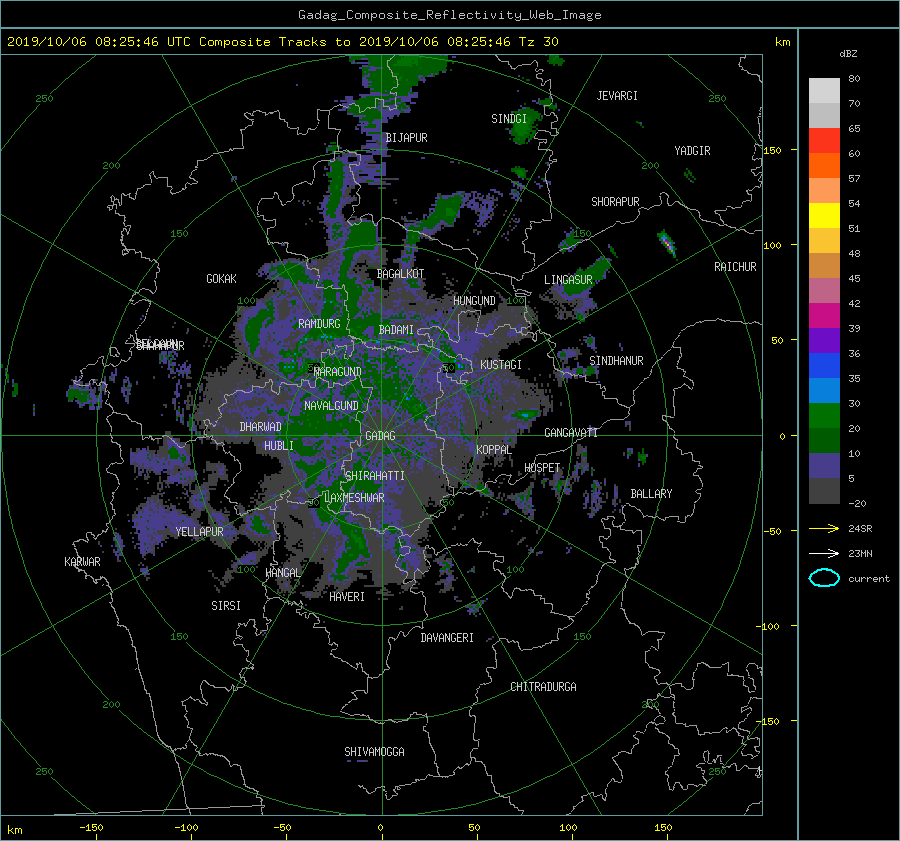Click the RAICHUR city label
Viewport: 900px width, 841px height.
tap(735, 267)
